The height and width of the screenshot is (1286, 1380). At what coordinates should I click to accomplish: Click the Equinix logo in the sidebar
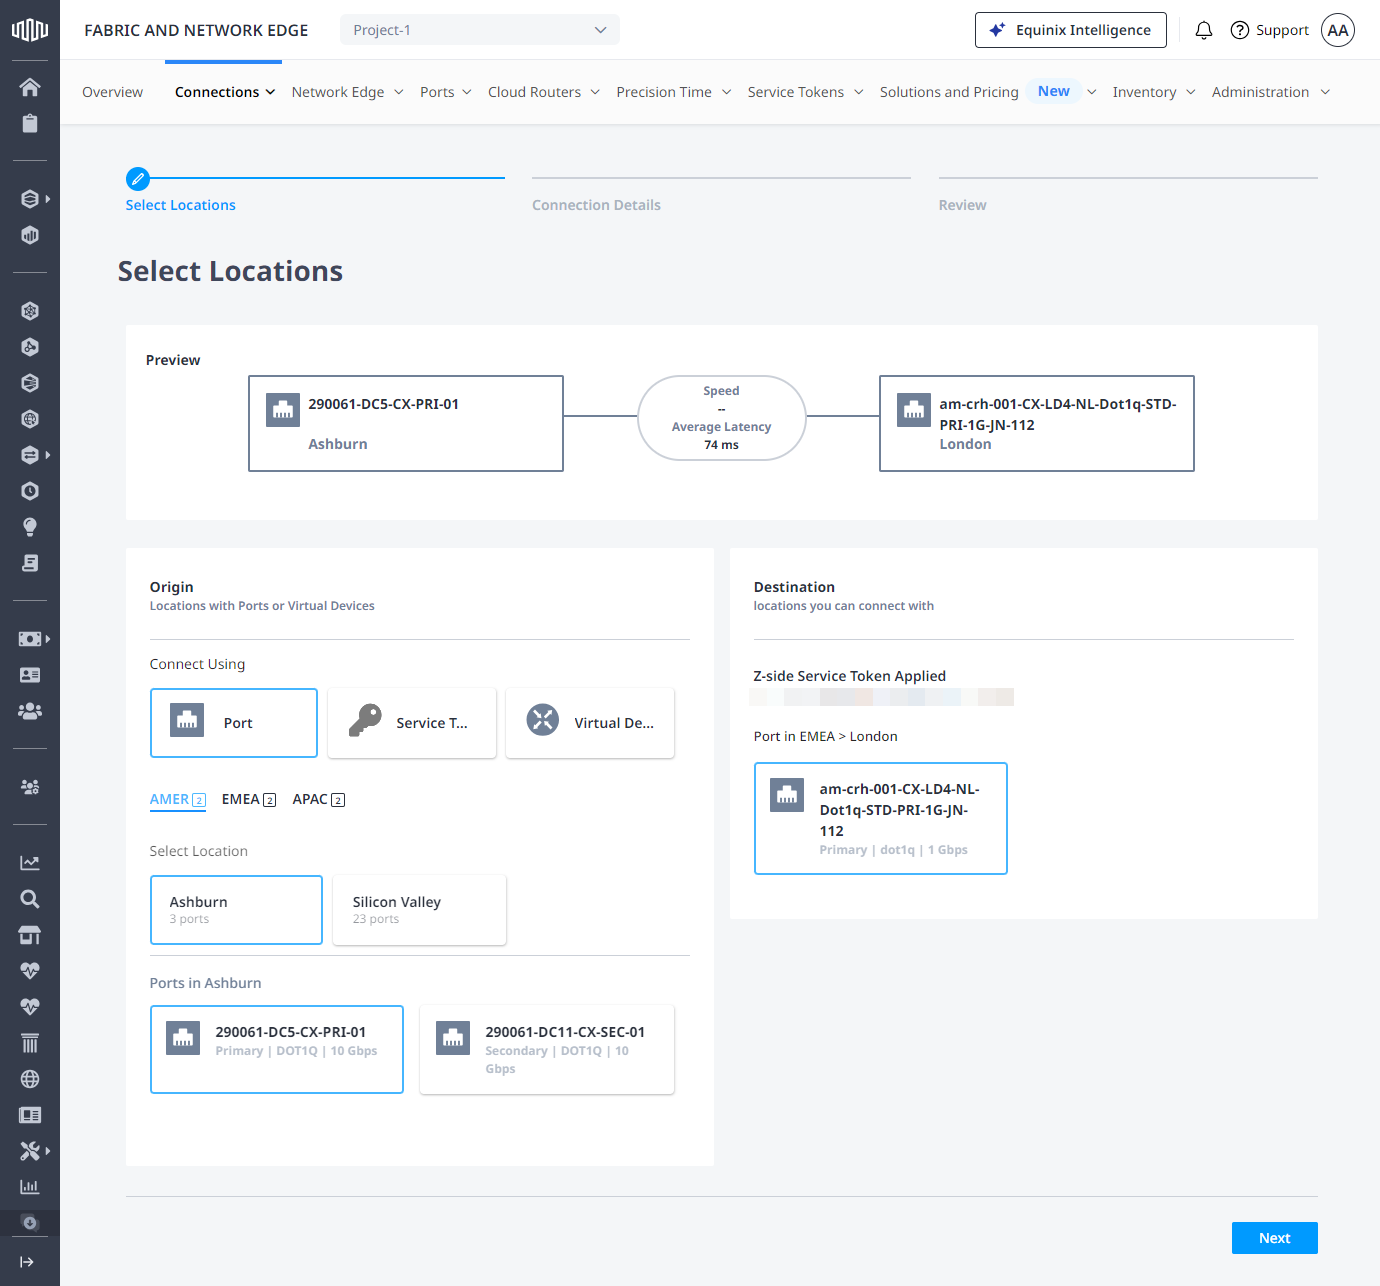30,30
